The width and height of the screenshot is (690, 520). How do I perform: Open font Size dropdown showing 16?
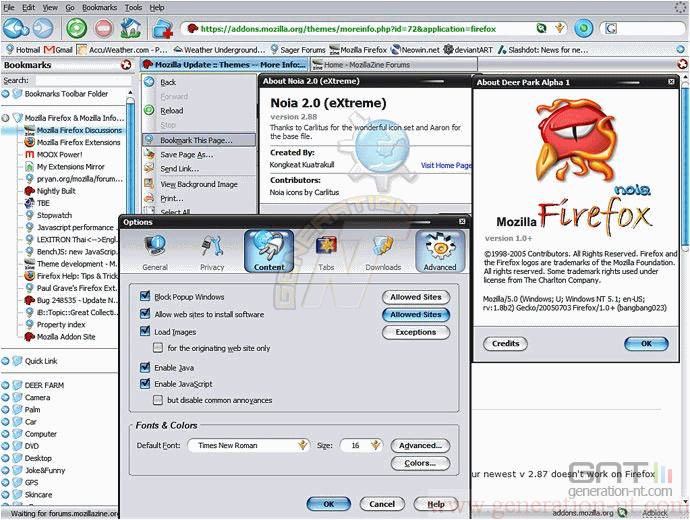(362, 445)
